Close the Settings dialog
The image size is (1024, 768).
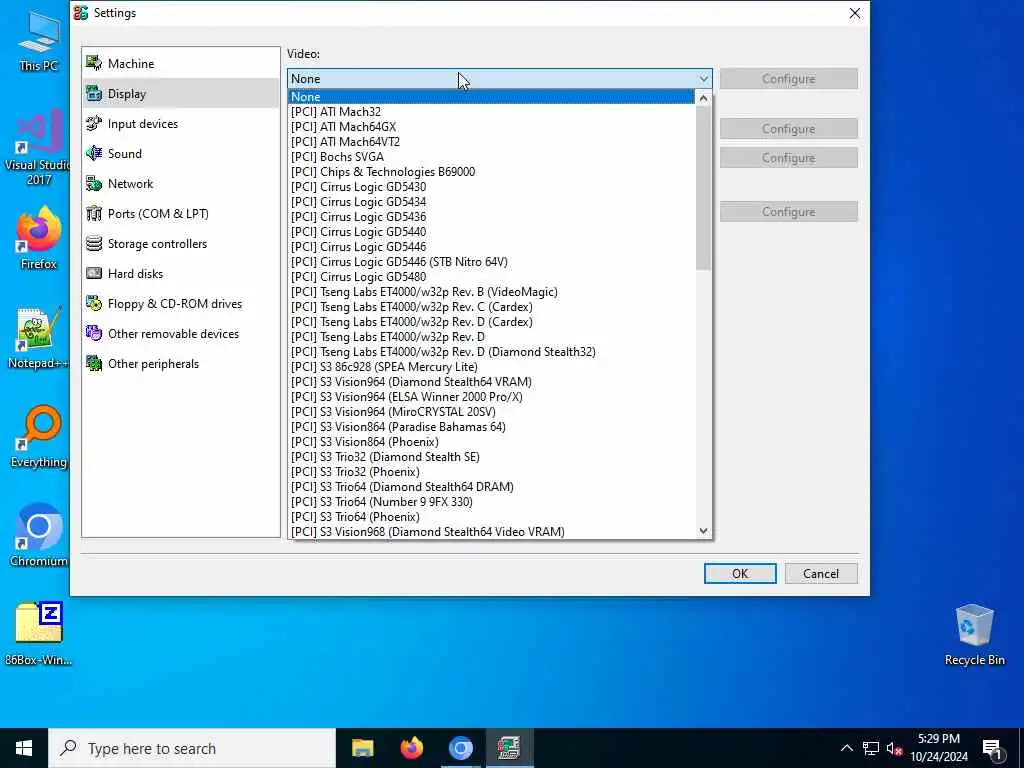coord(854,13)
